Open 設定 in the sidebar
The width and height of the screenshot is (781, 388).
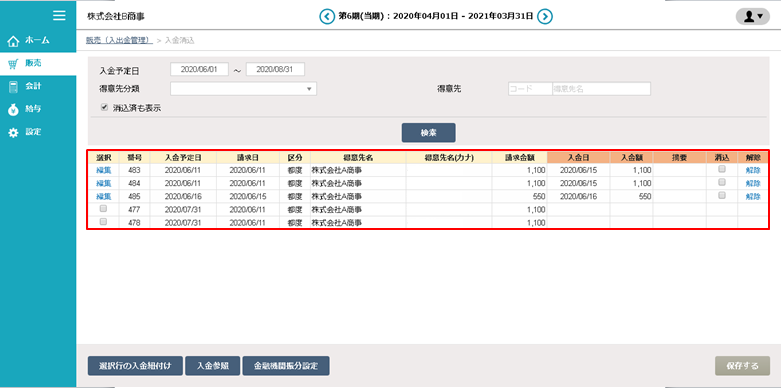[38, 132]
